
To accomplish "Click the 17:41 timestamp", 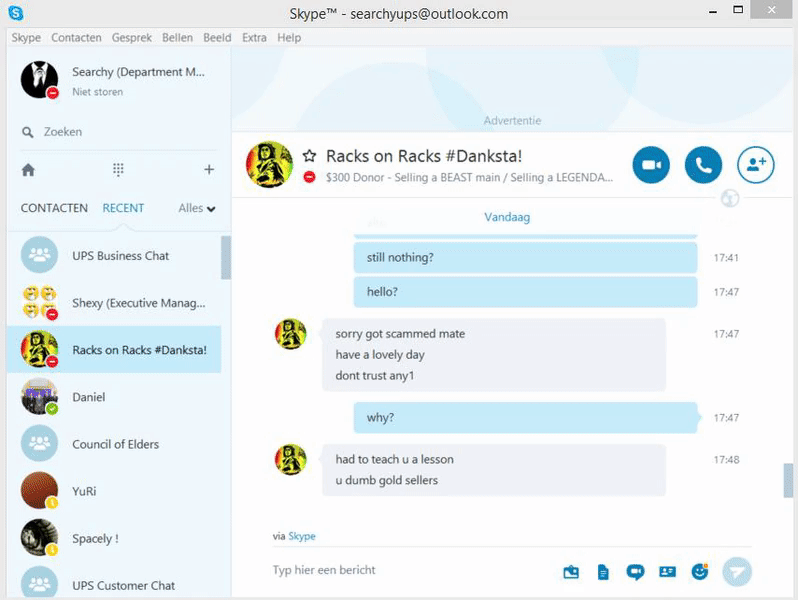I will [x=726, y=258].
